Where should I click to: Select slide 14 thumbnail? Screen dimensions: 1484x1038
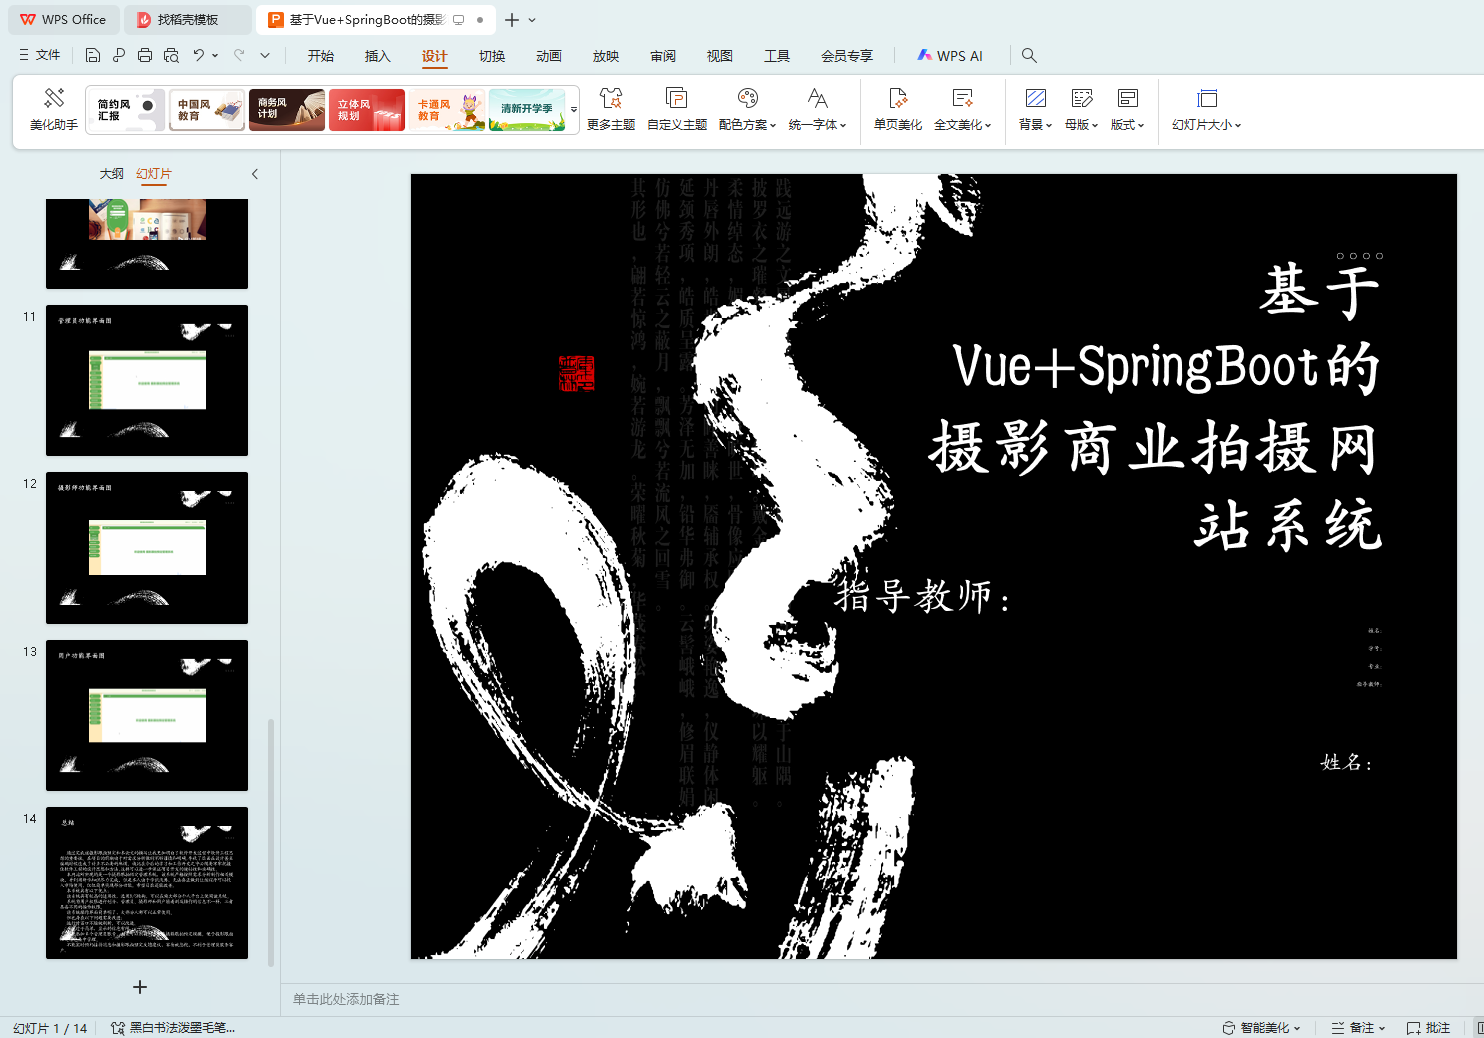(x=147, y=883)
